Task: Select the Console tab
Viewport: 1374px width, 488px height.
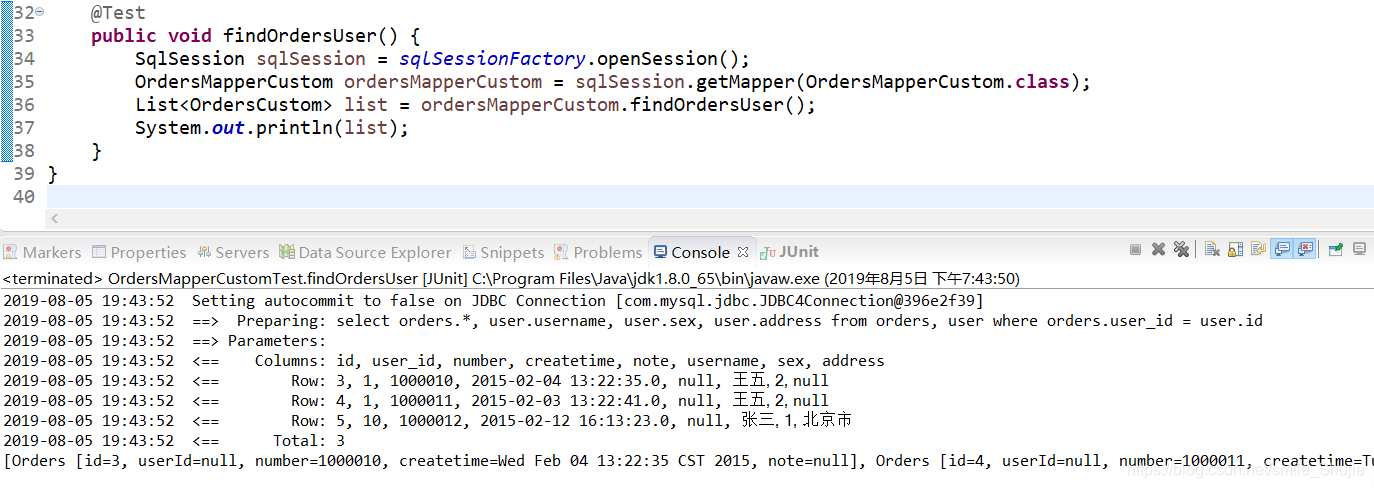Action: click(x=692, y=252)
